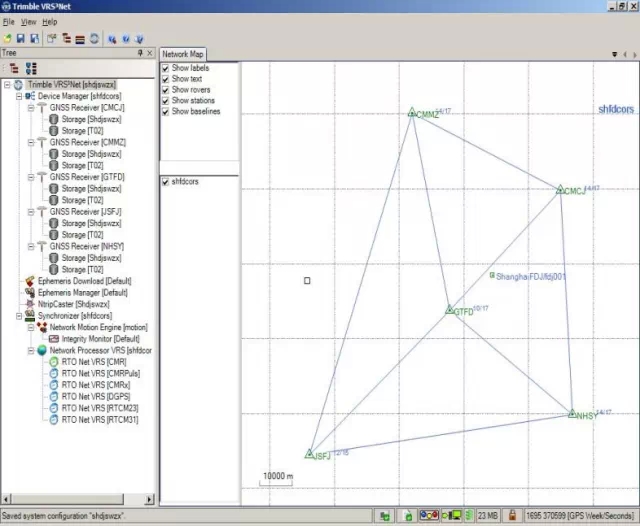This screenshot has width=640, height=526.
Task: Collapse the GNSS Receiver [CMCJ] node
Action: [31, 108]
